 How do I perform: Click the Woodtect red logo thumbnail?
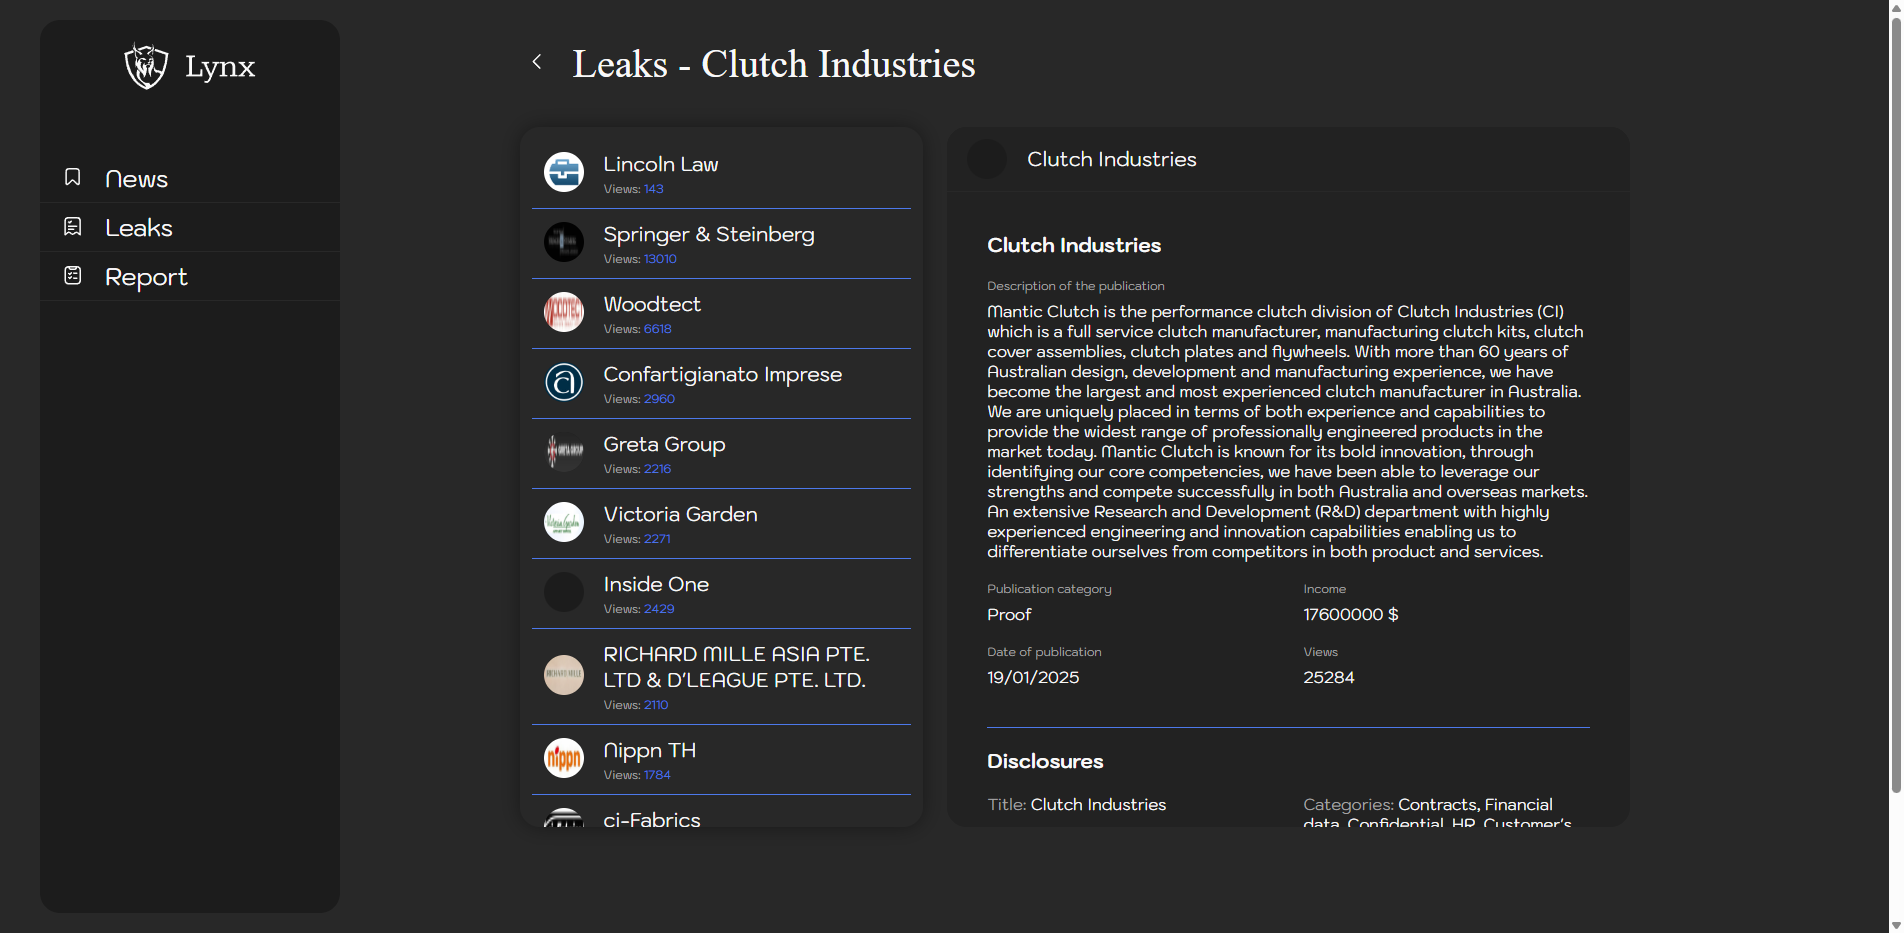pos(564,312)
